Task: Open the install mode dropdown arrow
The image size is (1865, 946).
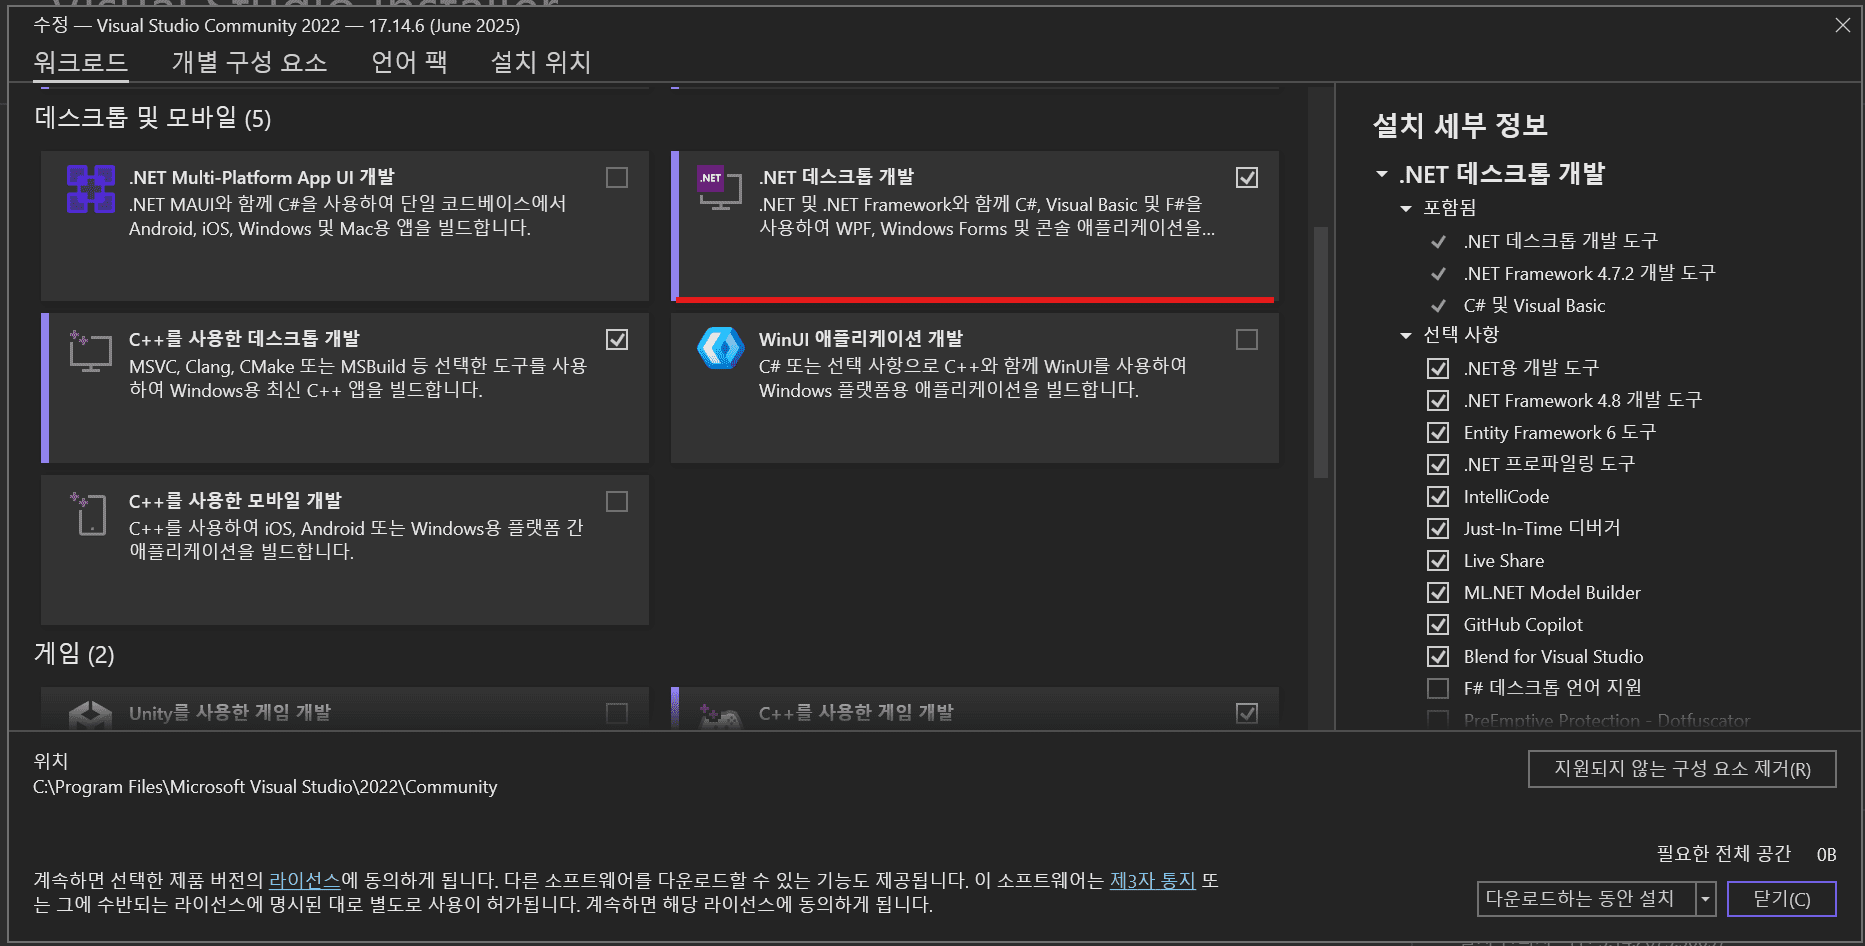Action: coord(1706,899)
